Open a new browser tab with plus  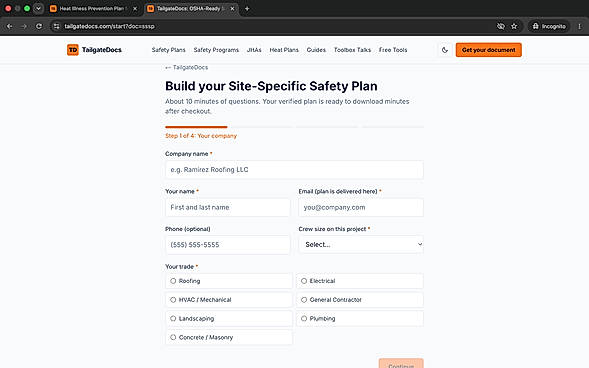point(247,9)
